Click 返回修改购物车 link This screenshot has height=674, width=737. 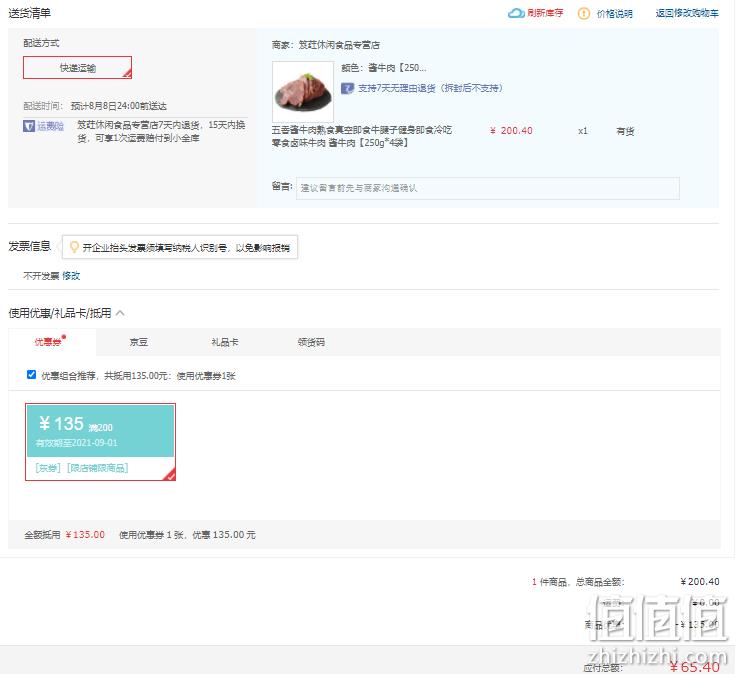pyautogui.click(x=687, y=13)
